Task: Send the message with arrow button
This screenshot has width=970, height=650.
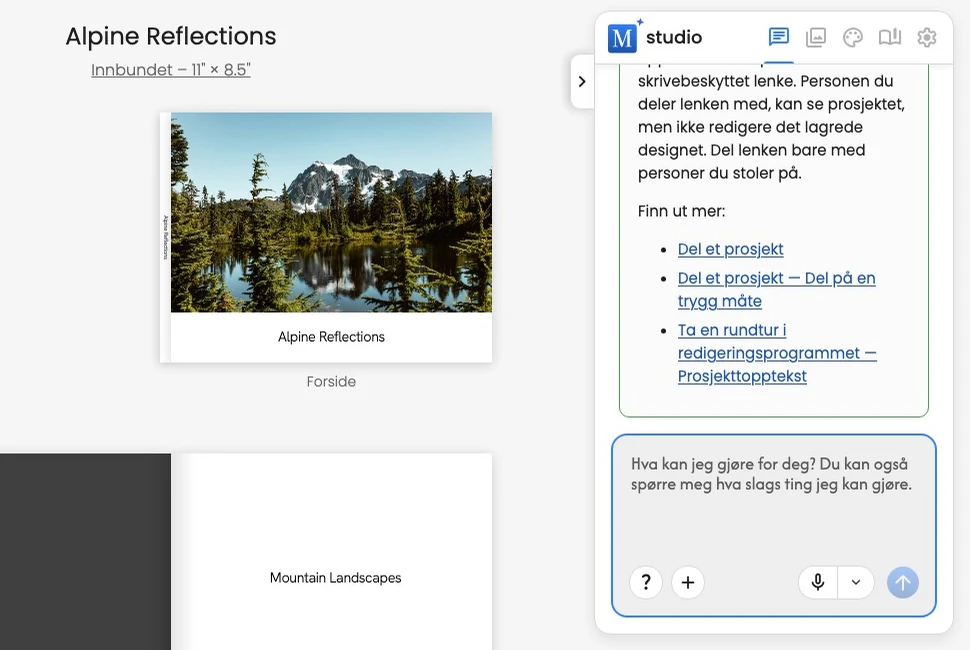Action: tap(903, 582)
